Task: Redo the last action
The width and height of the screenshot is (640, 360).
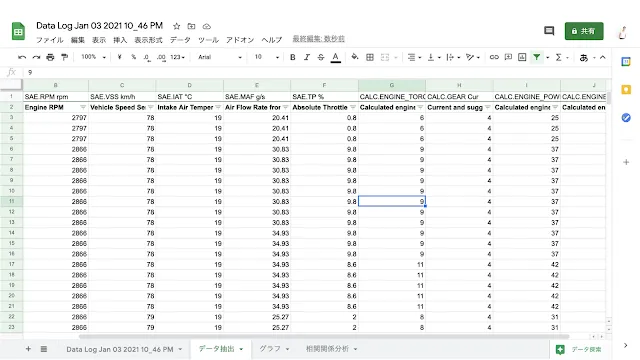Action: click(x=36, y=57)
